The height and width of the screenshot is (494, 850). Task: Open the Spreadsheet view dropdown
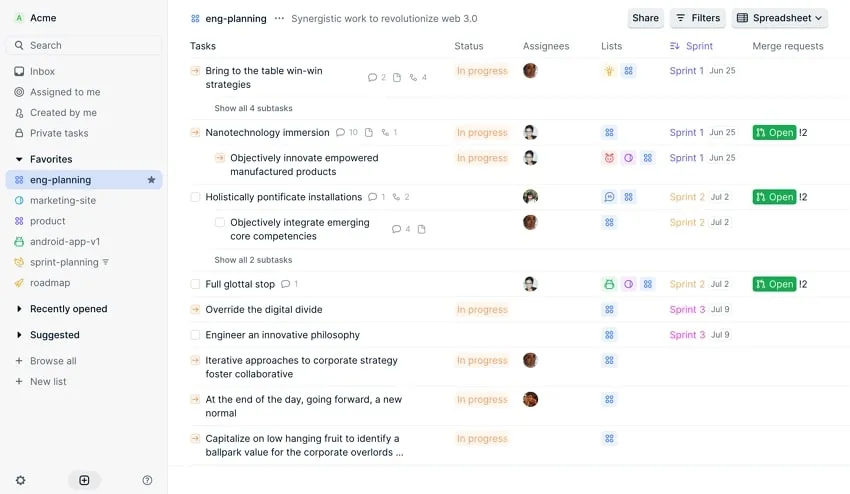pyautogui.click(x=780, y=18)
